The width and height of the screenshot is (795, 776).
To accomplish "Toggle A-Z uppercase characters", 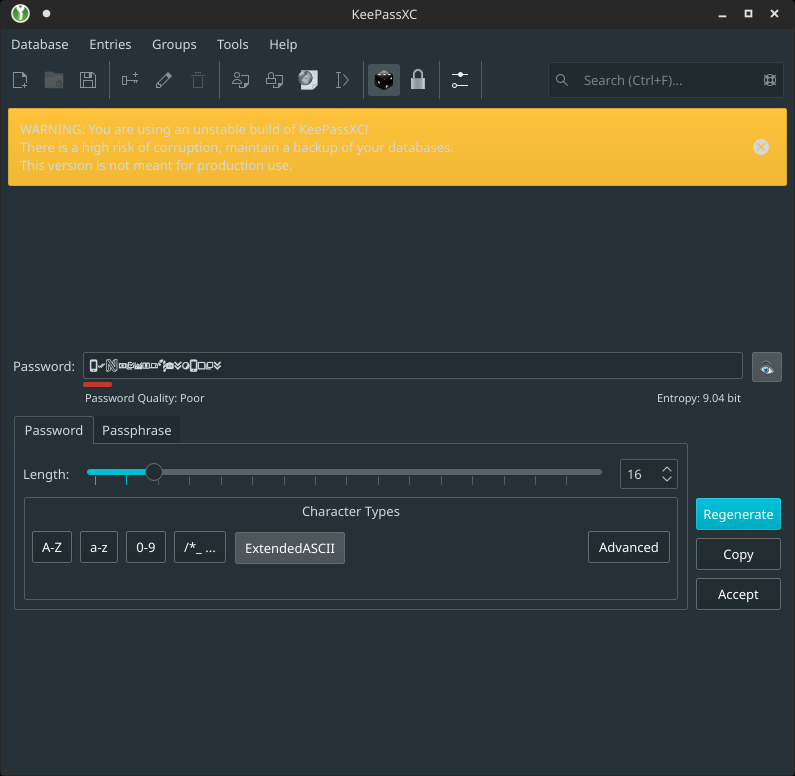I will pos(52,547).
